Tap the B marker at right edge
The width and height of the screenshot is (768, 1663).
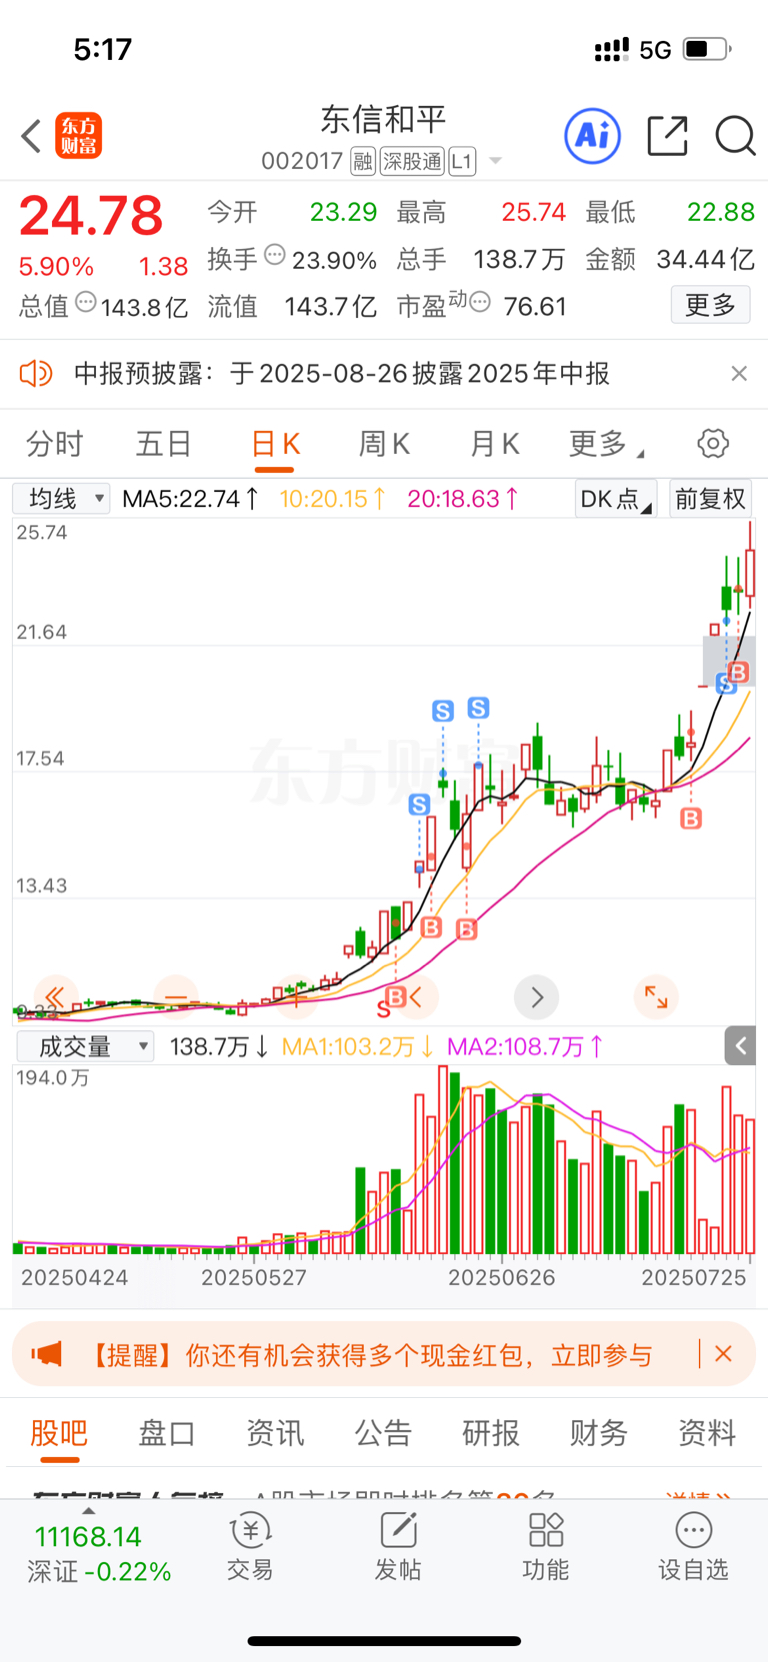(x=739, y=671)
